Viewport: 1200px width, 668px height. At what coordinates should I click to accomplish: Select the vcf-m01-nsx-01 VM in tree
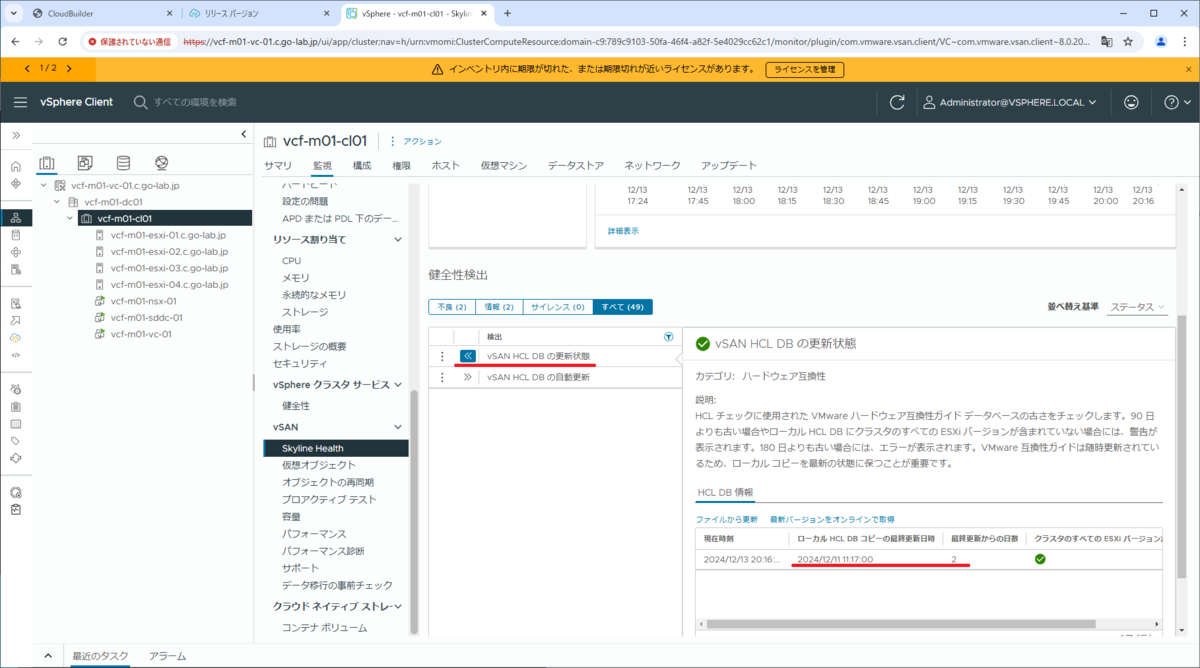click(143, 301)
